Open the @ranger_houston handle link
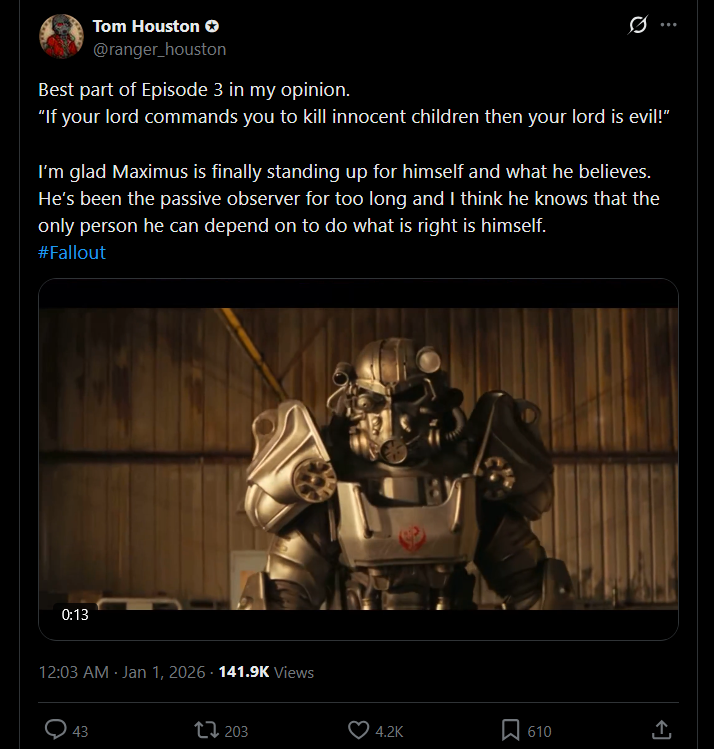The width and height of the screenshot is (714, 749). click(x=159, y=49)
